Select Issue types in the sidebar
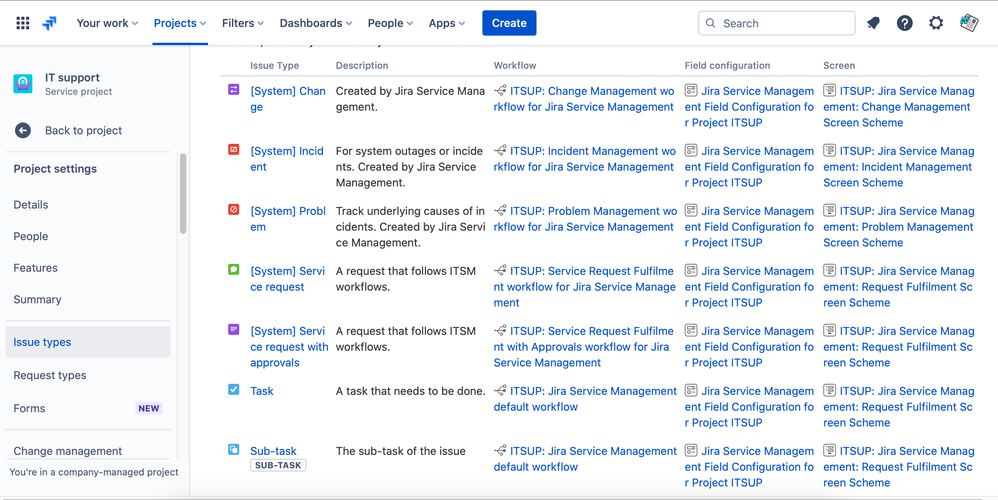 [88, 342]
